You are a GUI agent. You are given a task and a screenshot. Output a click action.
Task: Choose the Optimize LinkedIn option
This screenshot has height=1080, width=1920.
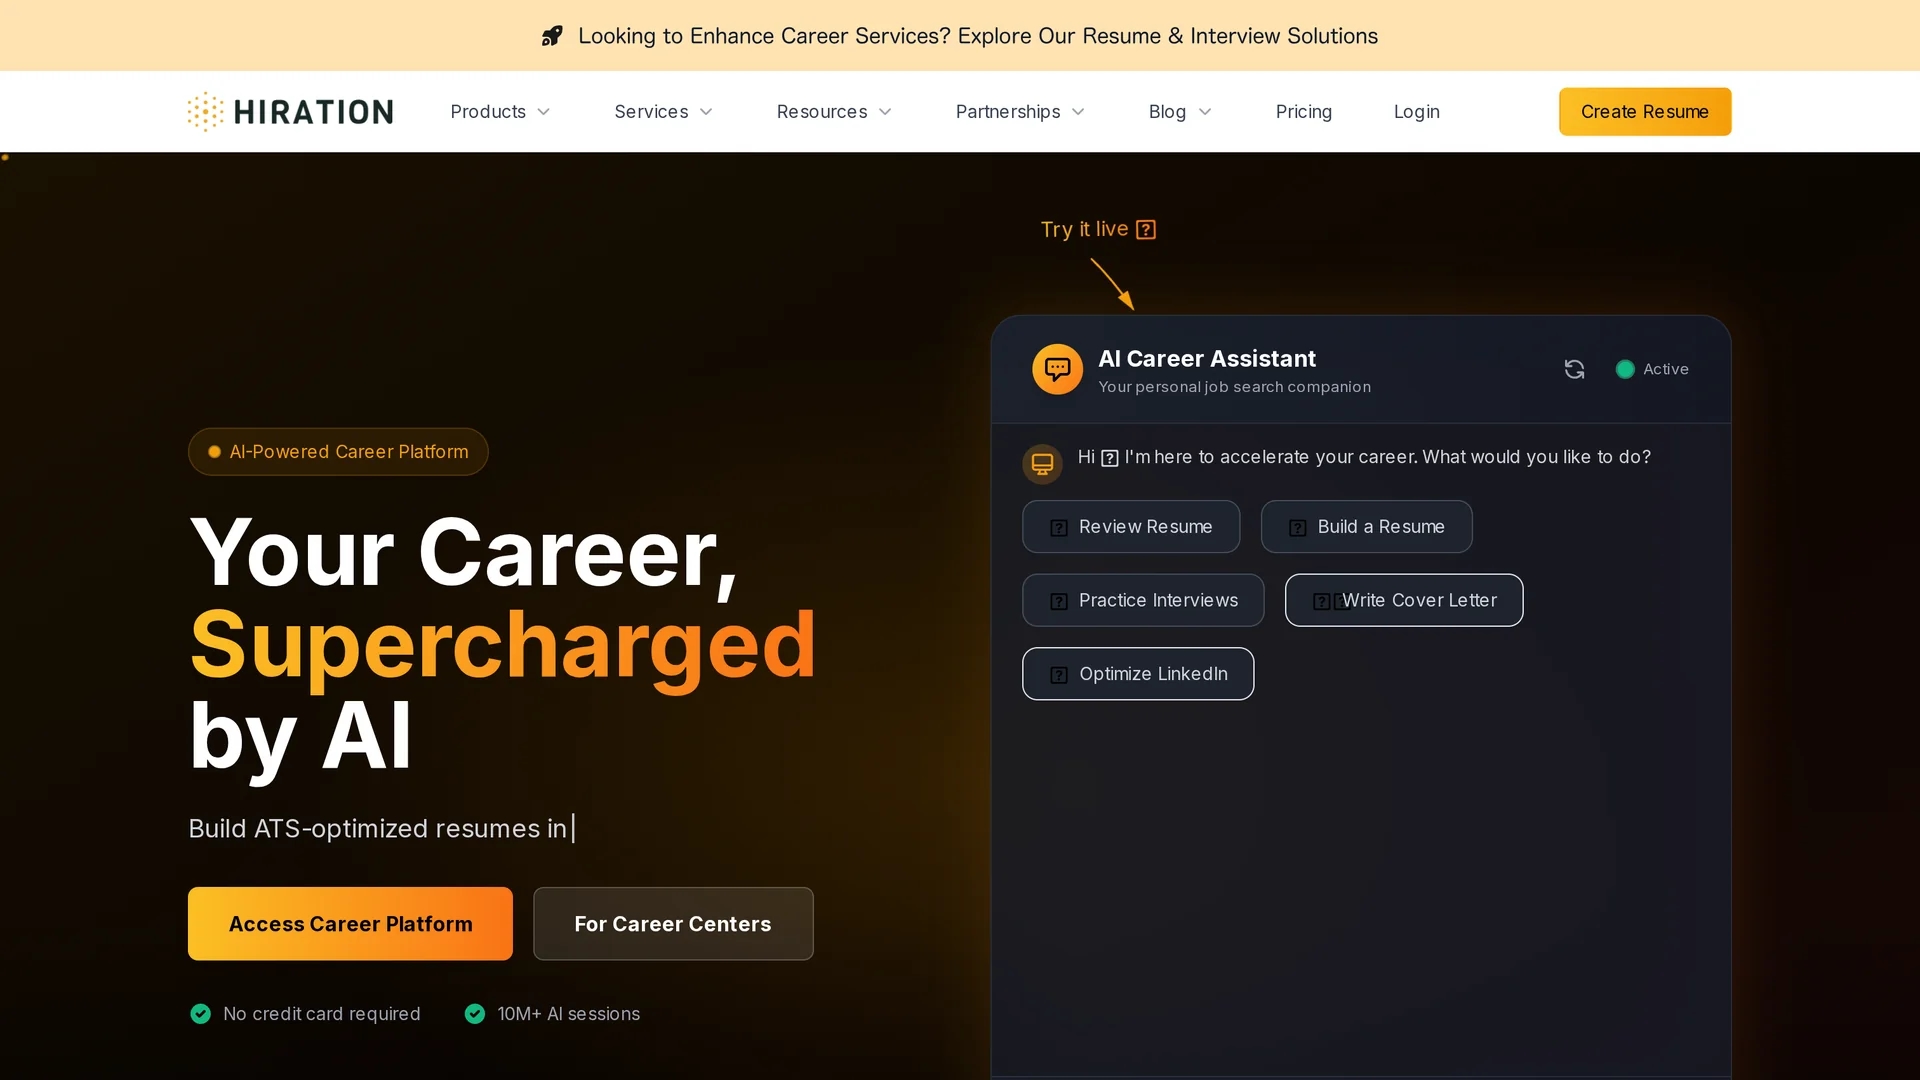(x=1138, y=674)
